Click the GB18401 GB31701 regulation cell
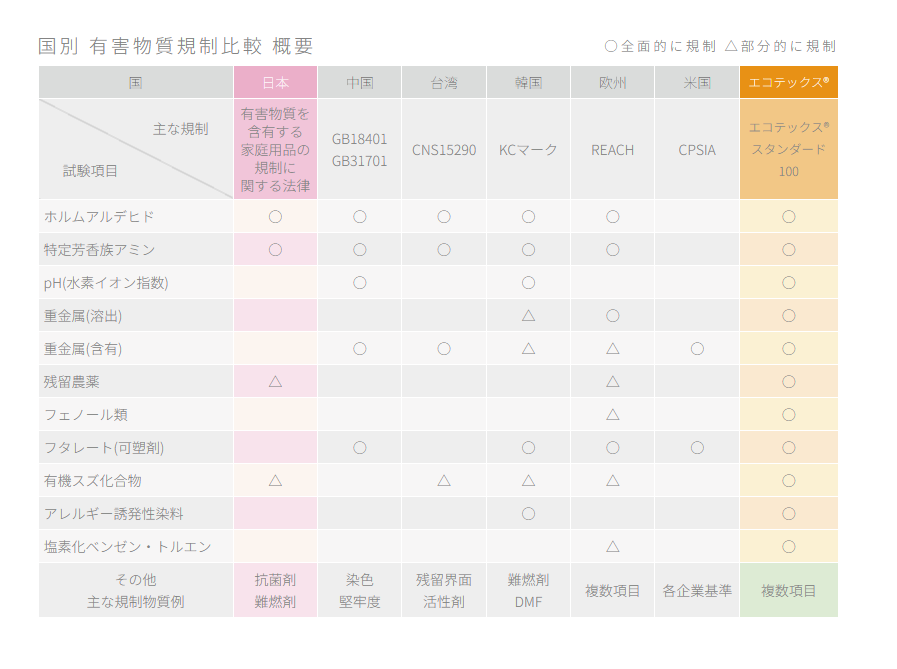Image resolution: width=897 pixels, height=669 pixels. [360, 150]
